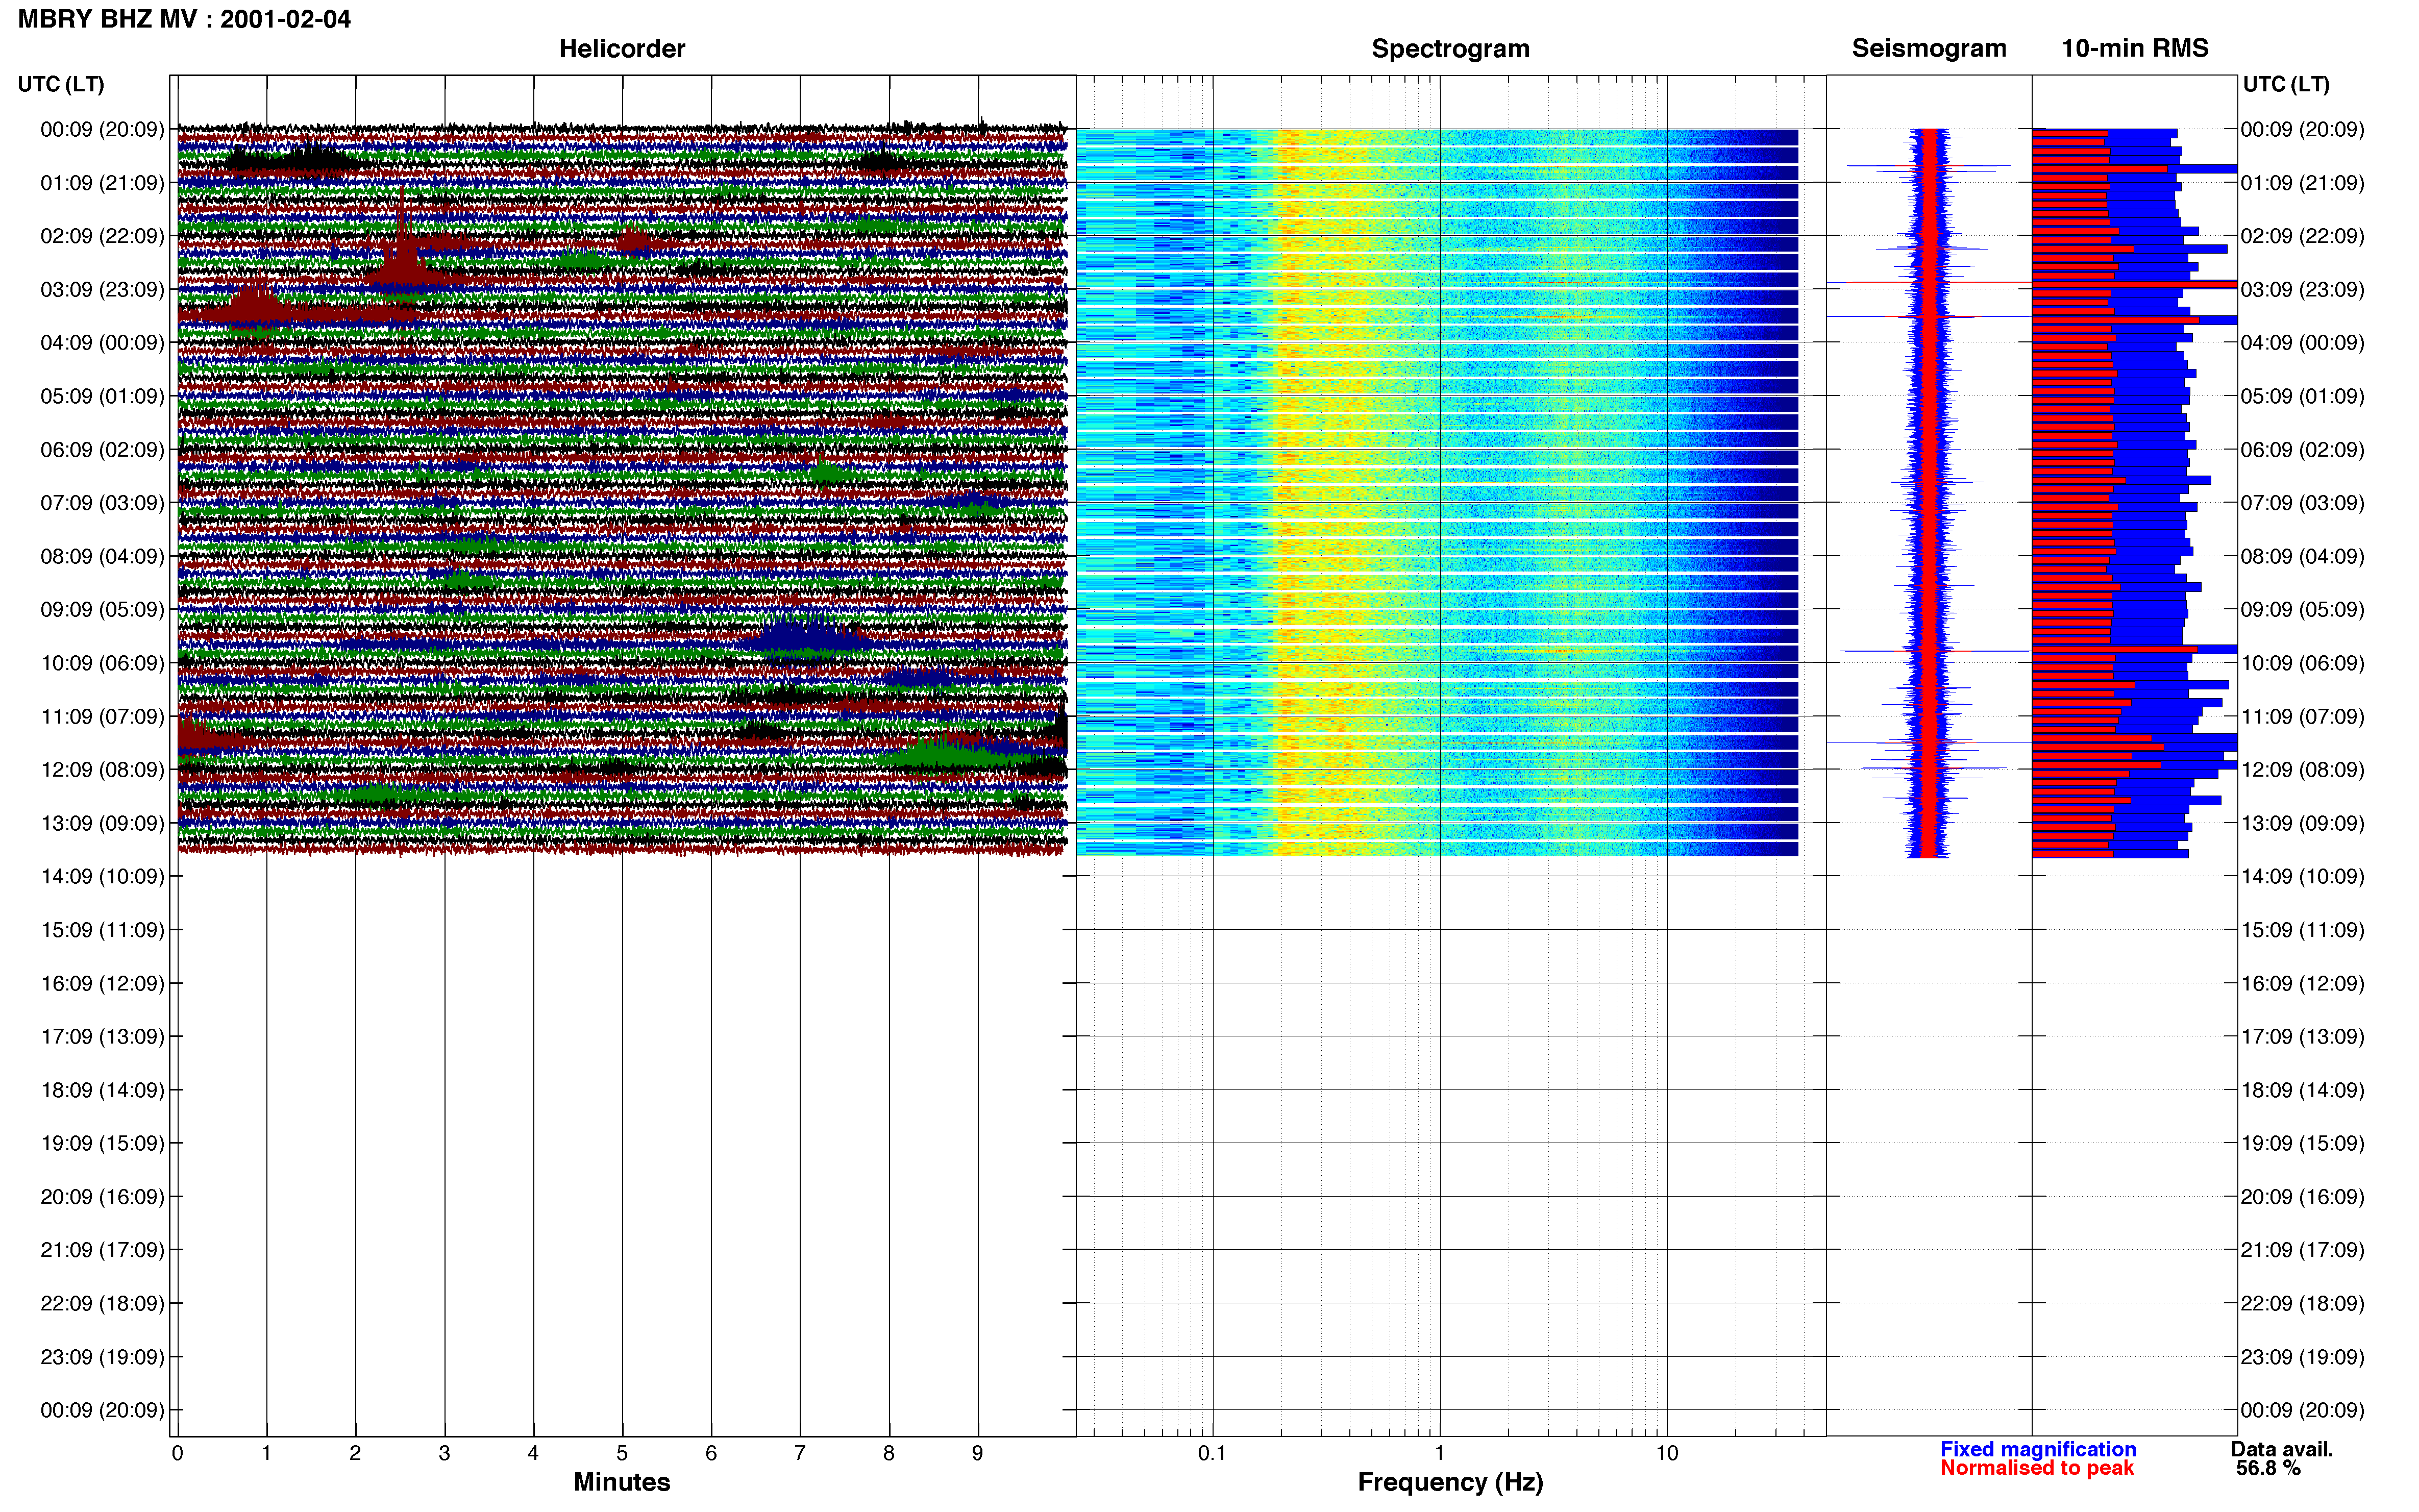Click the title 'MBRY BHZ MV : 2001-02-04'
The height and width of the screenshot is (1512, 2419).
tap(184, 19)
